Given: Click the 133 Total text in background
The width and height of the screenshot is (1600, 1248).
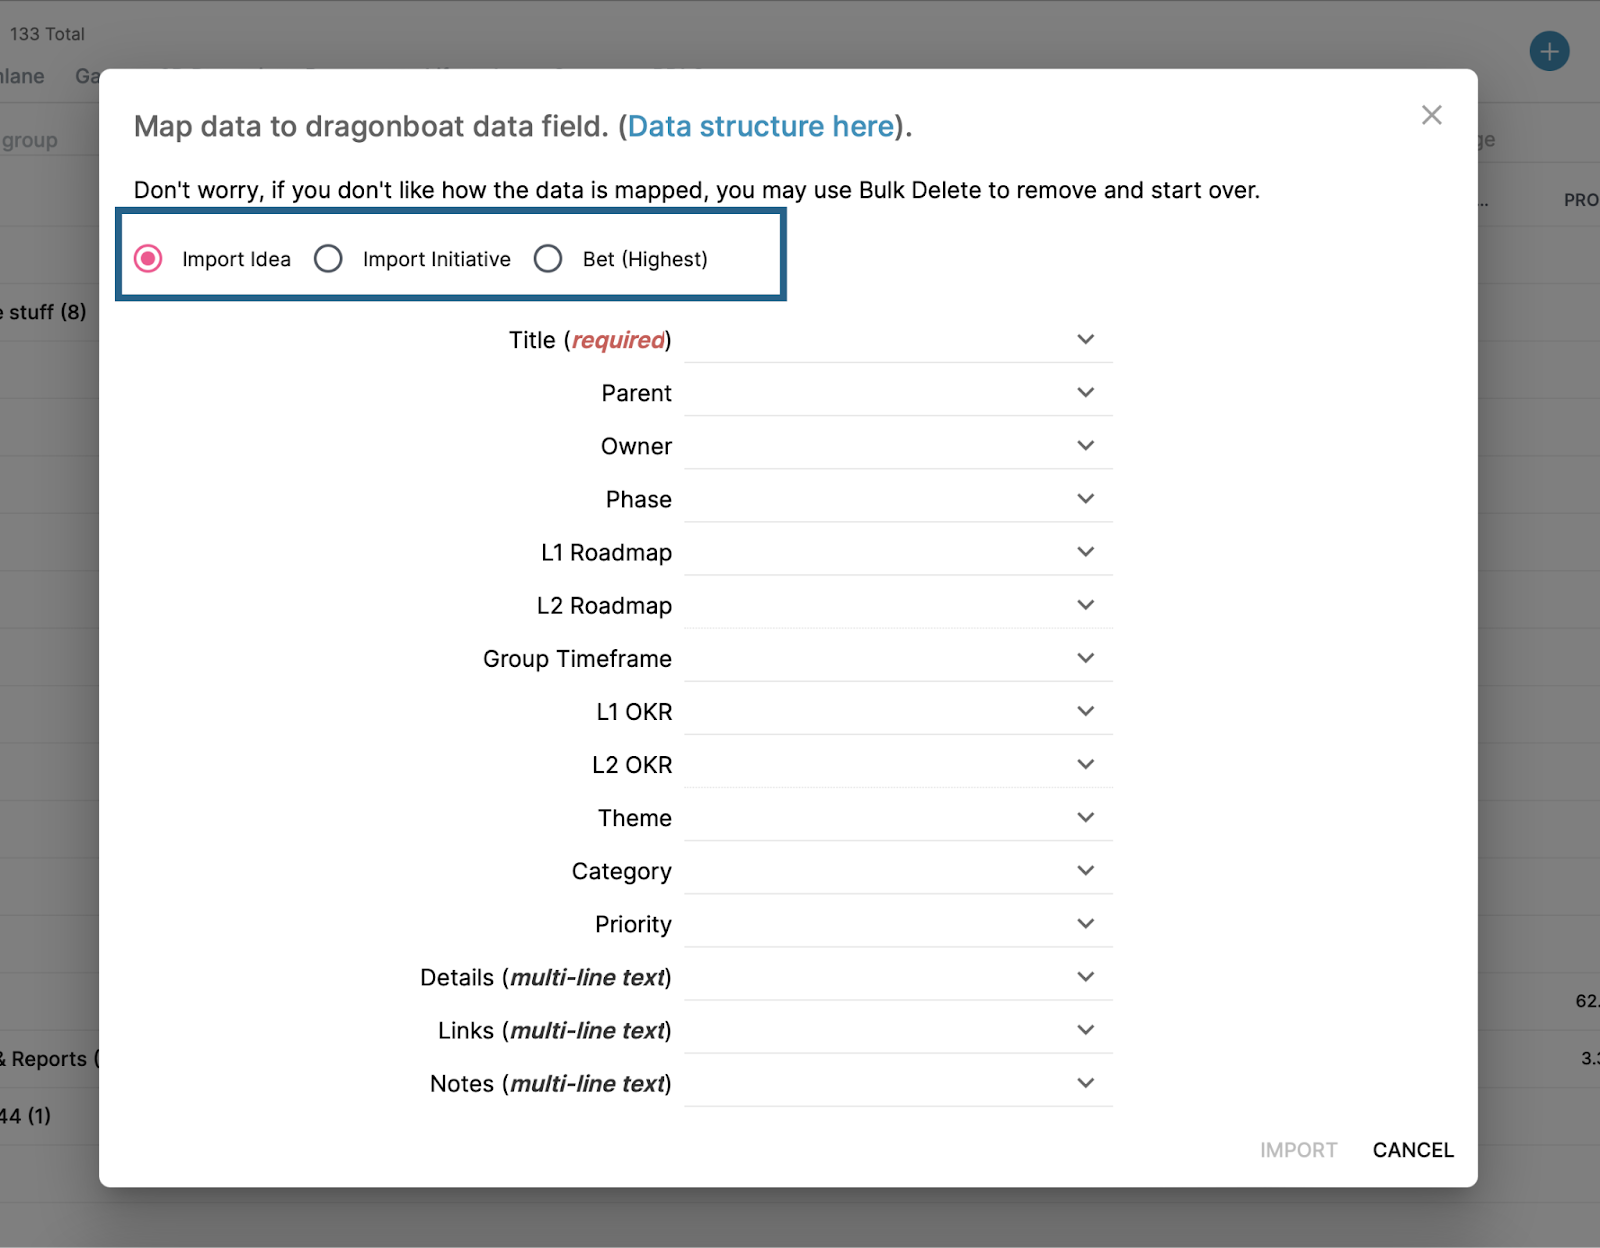Looking at the screenshot, I should click(47, 34).
